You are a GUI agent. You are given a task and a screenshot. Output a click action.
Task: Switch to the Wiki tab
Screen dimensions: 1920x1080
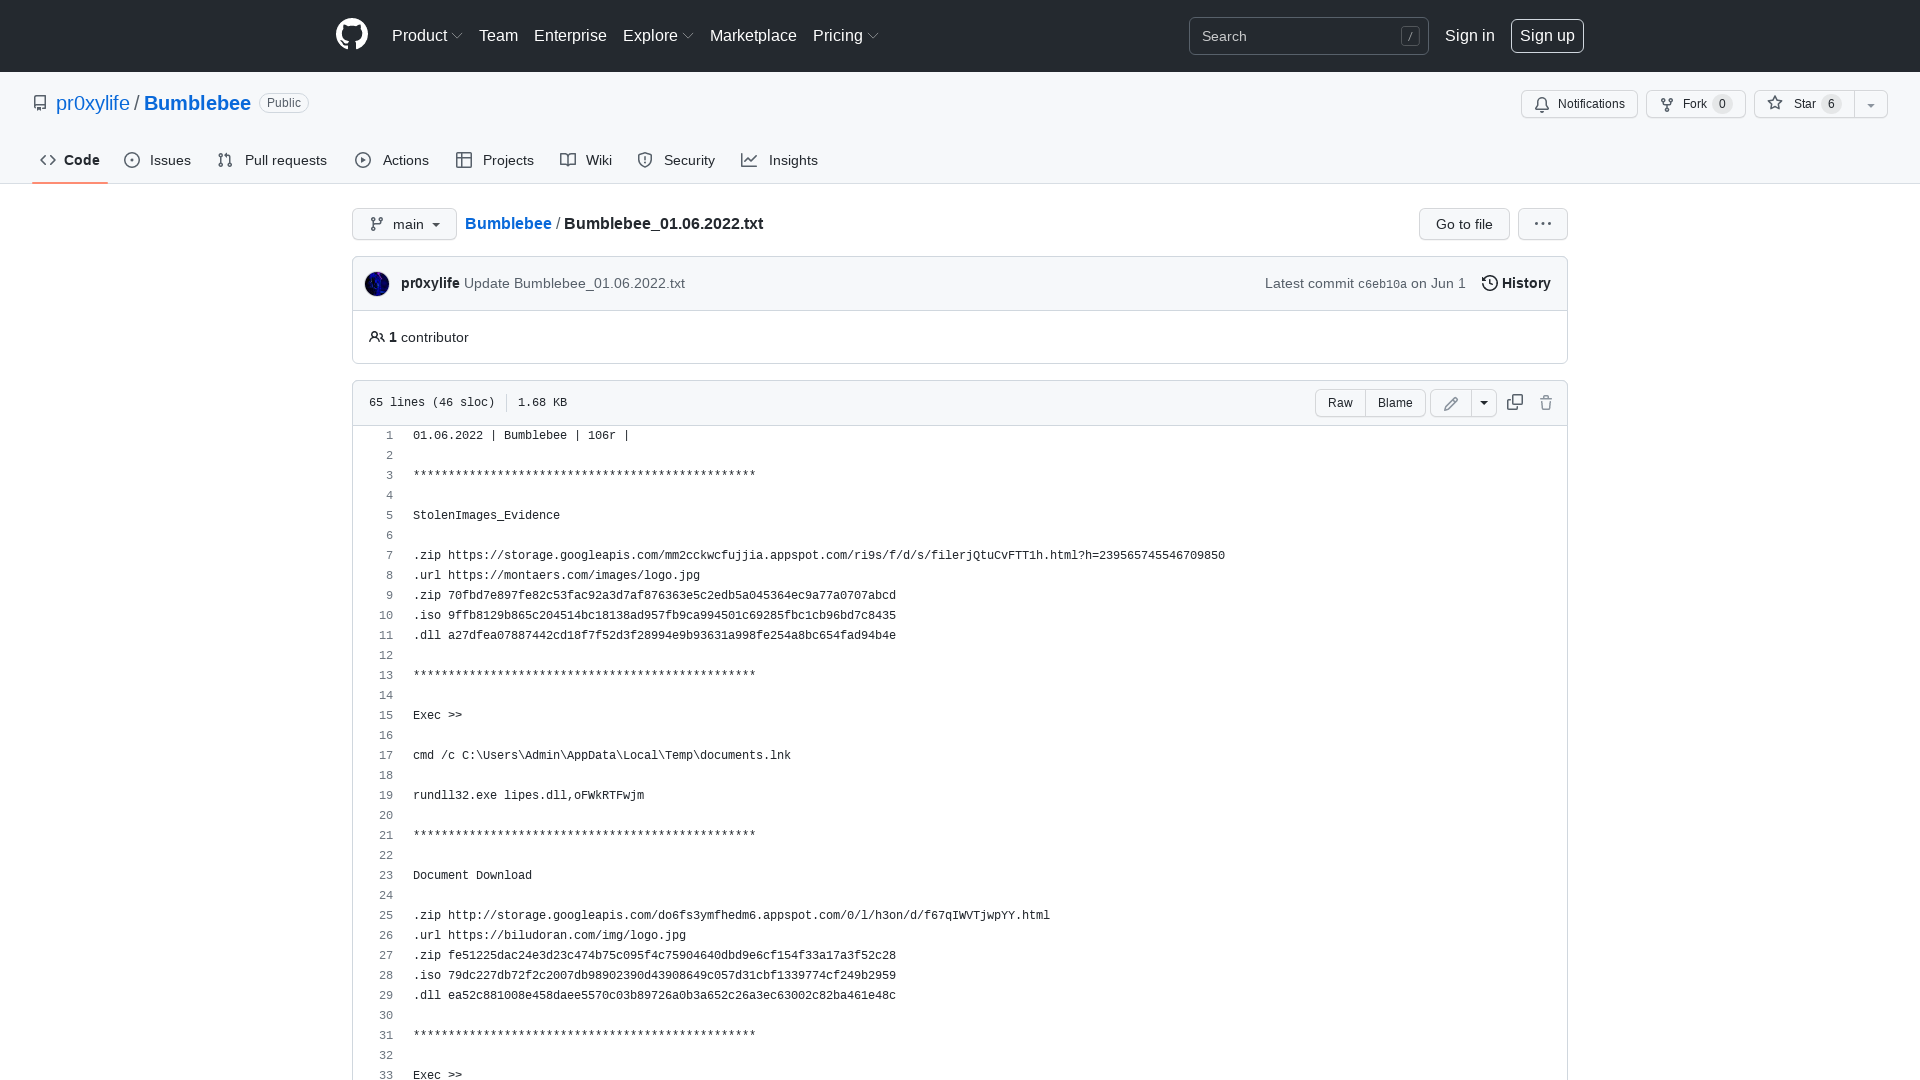pyautogui.click(x=586, y=160)
